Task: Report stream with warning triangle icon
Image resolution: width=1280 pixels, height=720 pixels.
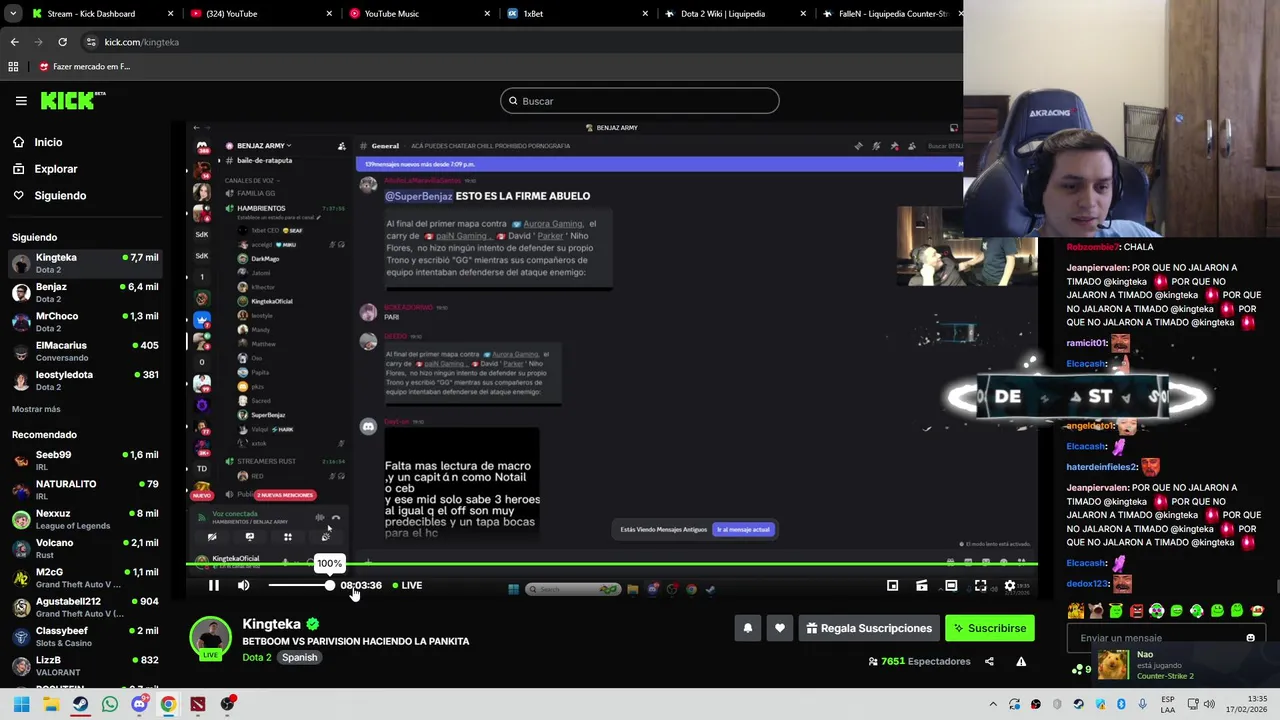Action: [1021, 661]
